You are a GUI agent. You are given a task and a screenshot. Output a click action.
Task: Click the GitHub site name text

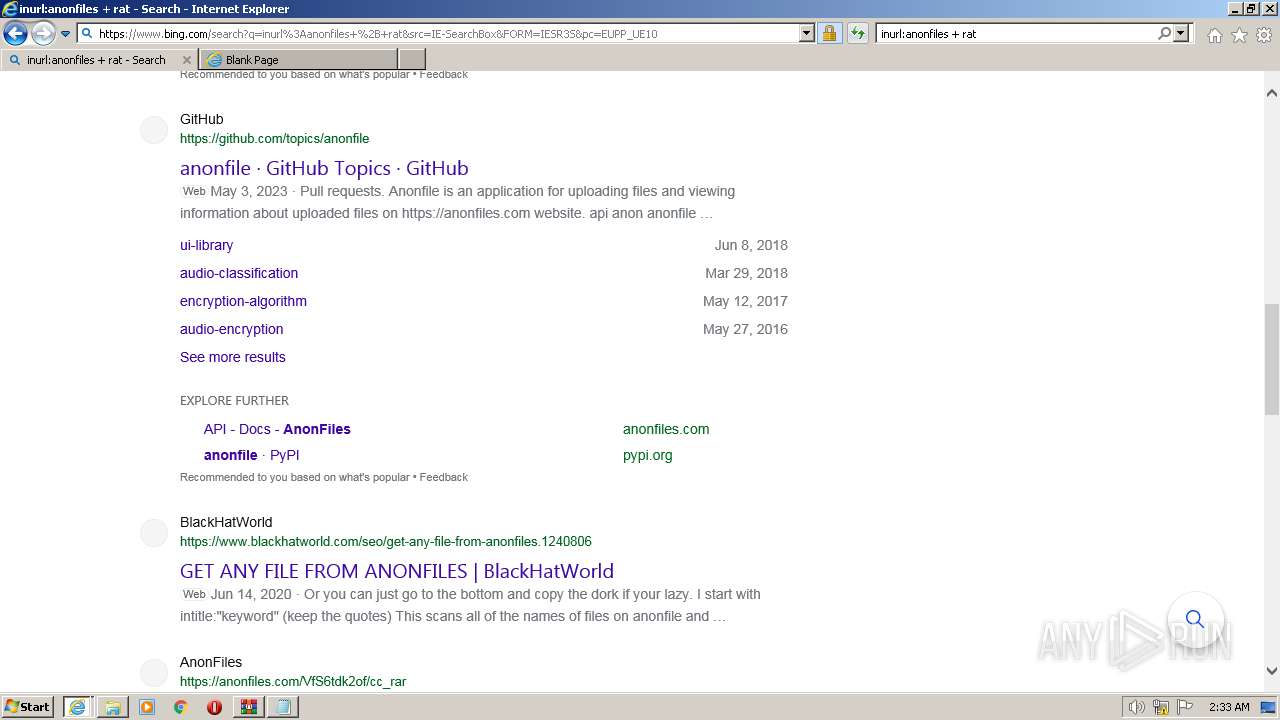[202, 119]
